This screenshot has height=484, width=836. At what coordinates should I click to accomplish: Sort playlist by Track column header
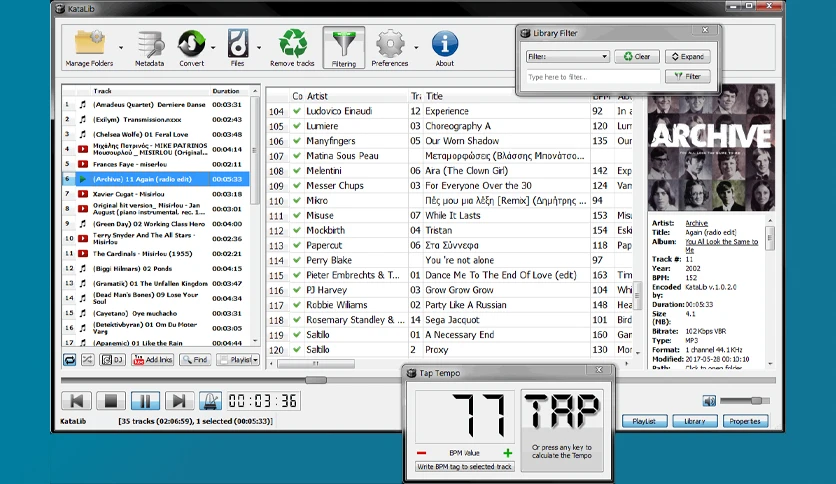click(x=150, y=91)
